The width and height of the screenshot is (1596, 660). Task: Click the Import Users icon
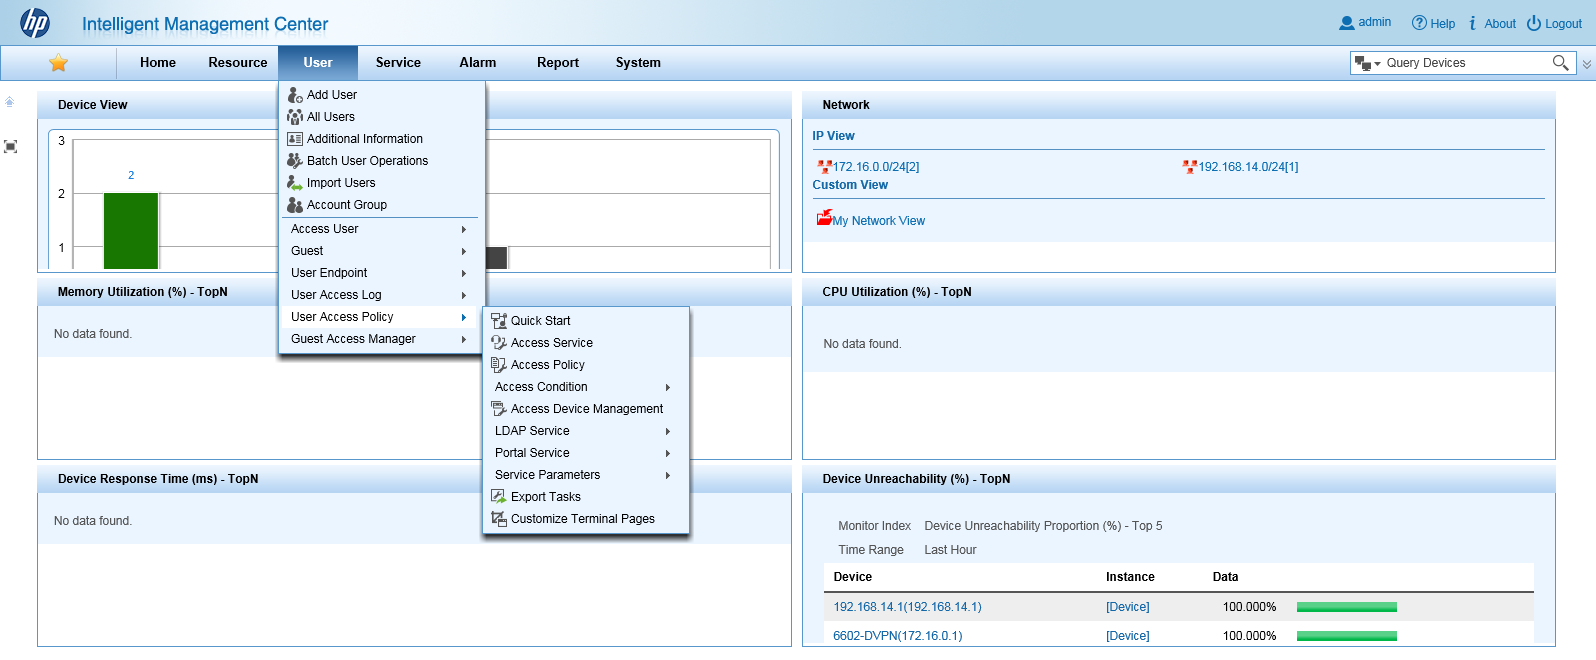[x=295, y=183]
